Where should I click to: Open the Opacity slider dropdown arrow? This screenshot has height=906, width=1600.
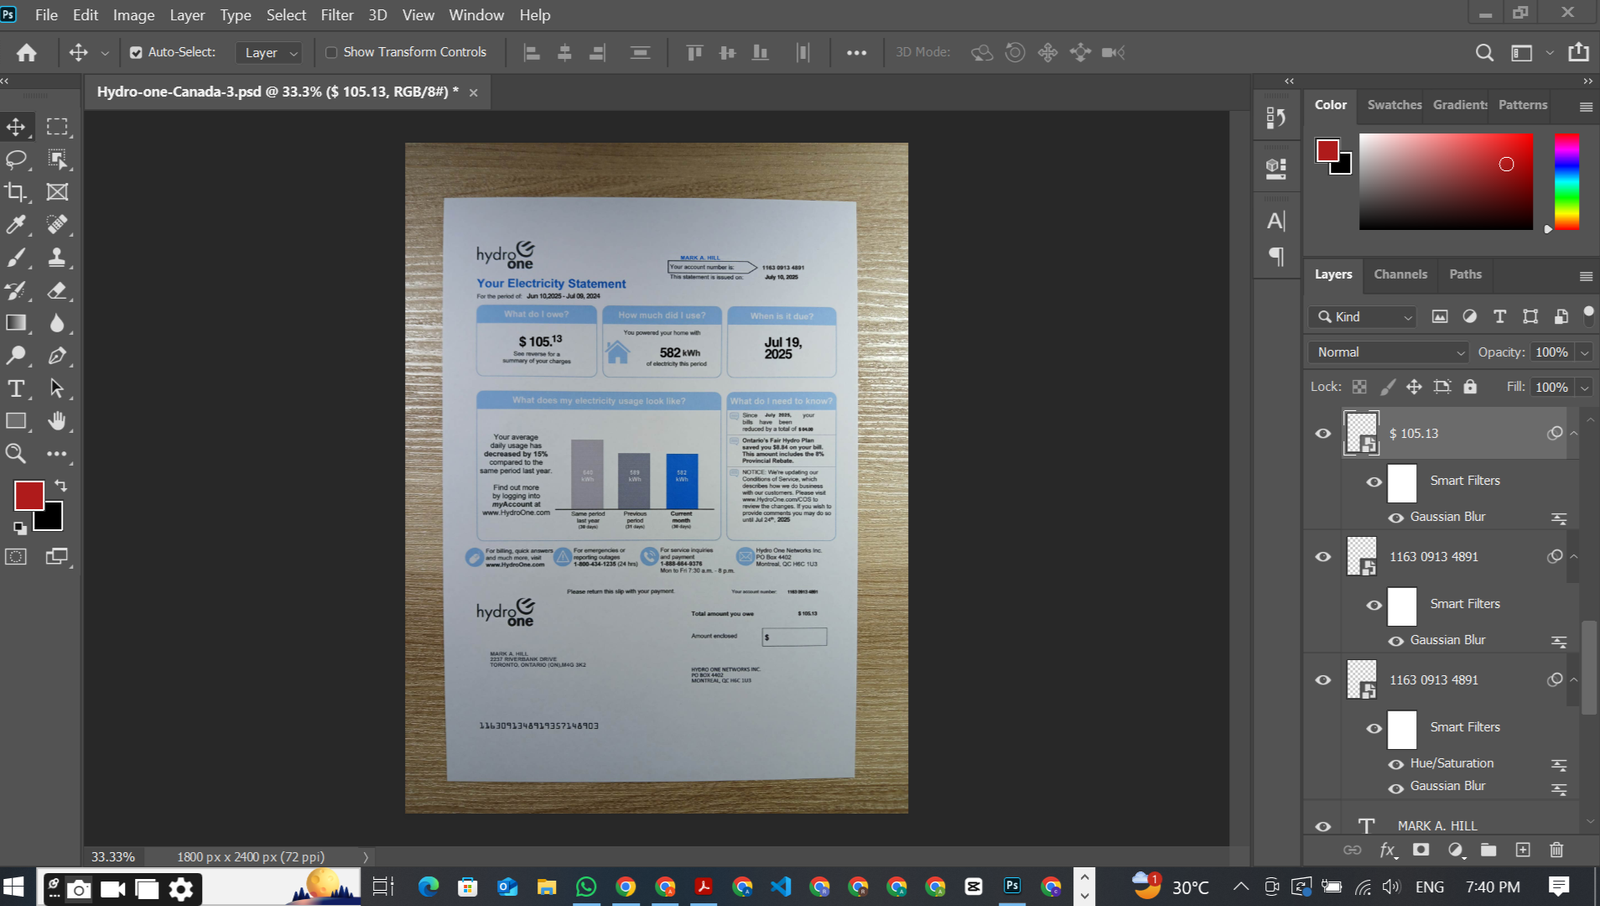point(1584,353)
